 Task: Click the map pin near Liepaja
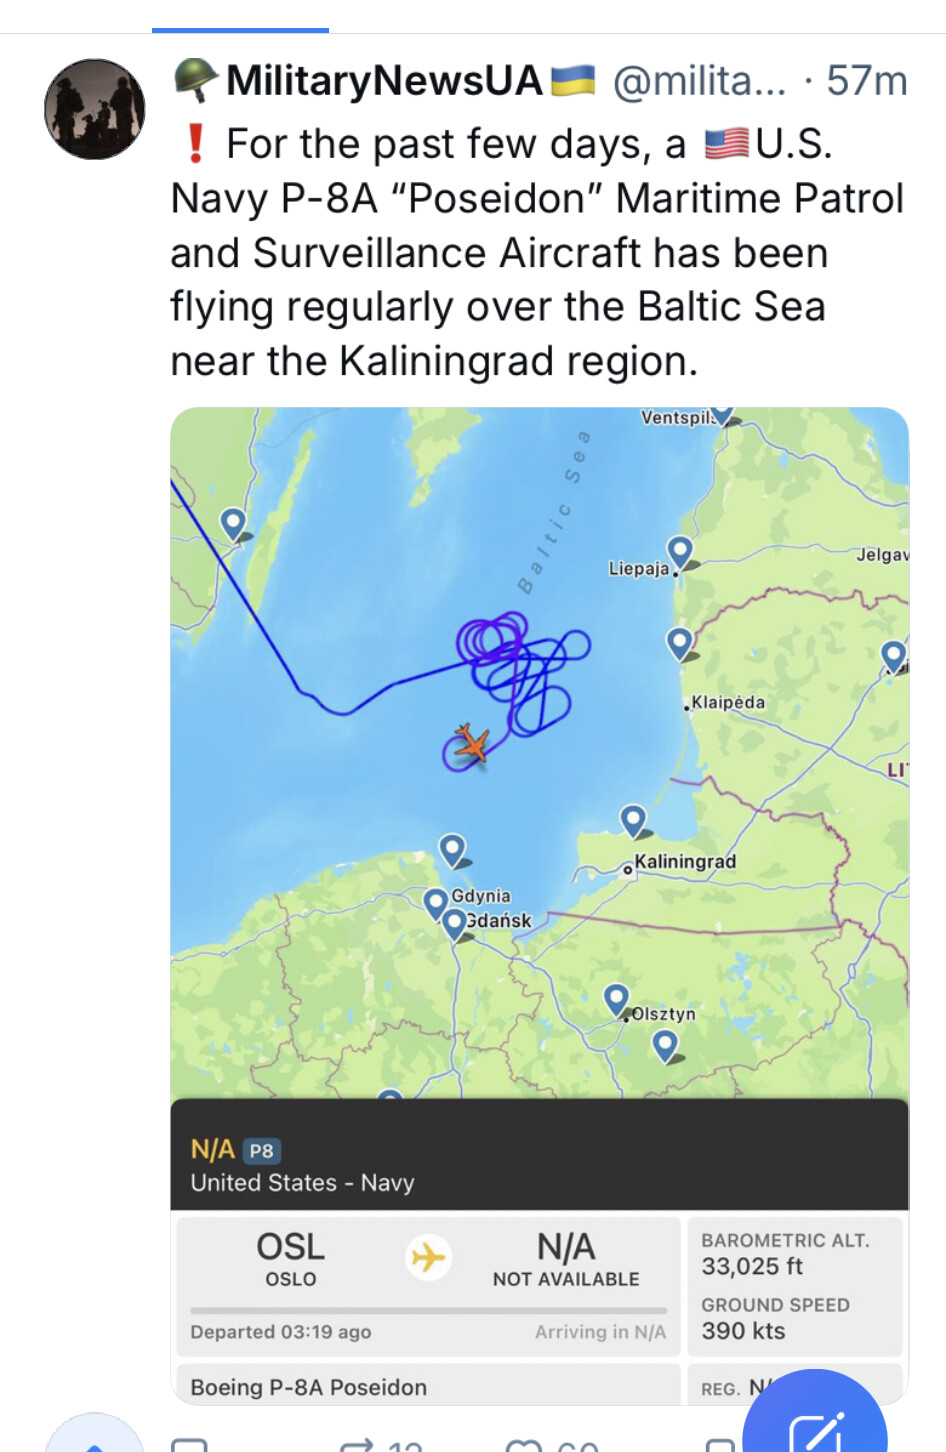point(680,550)
